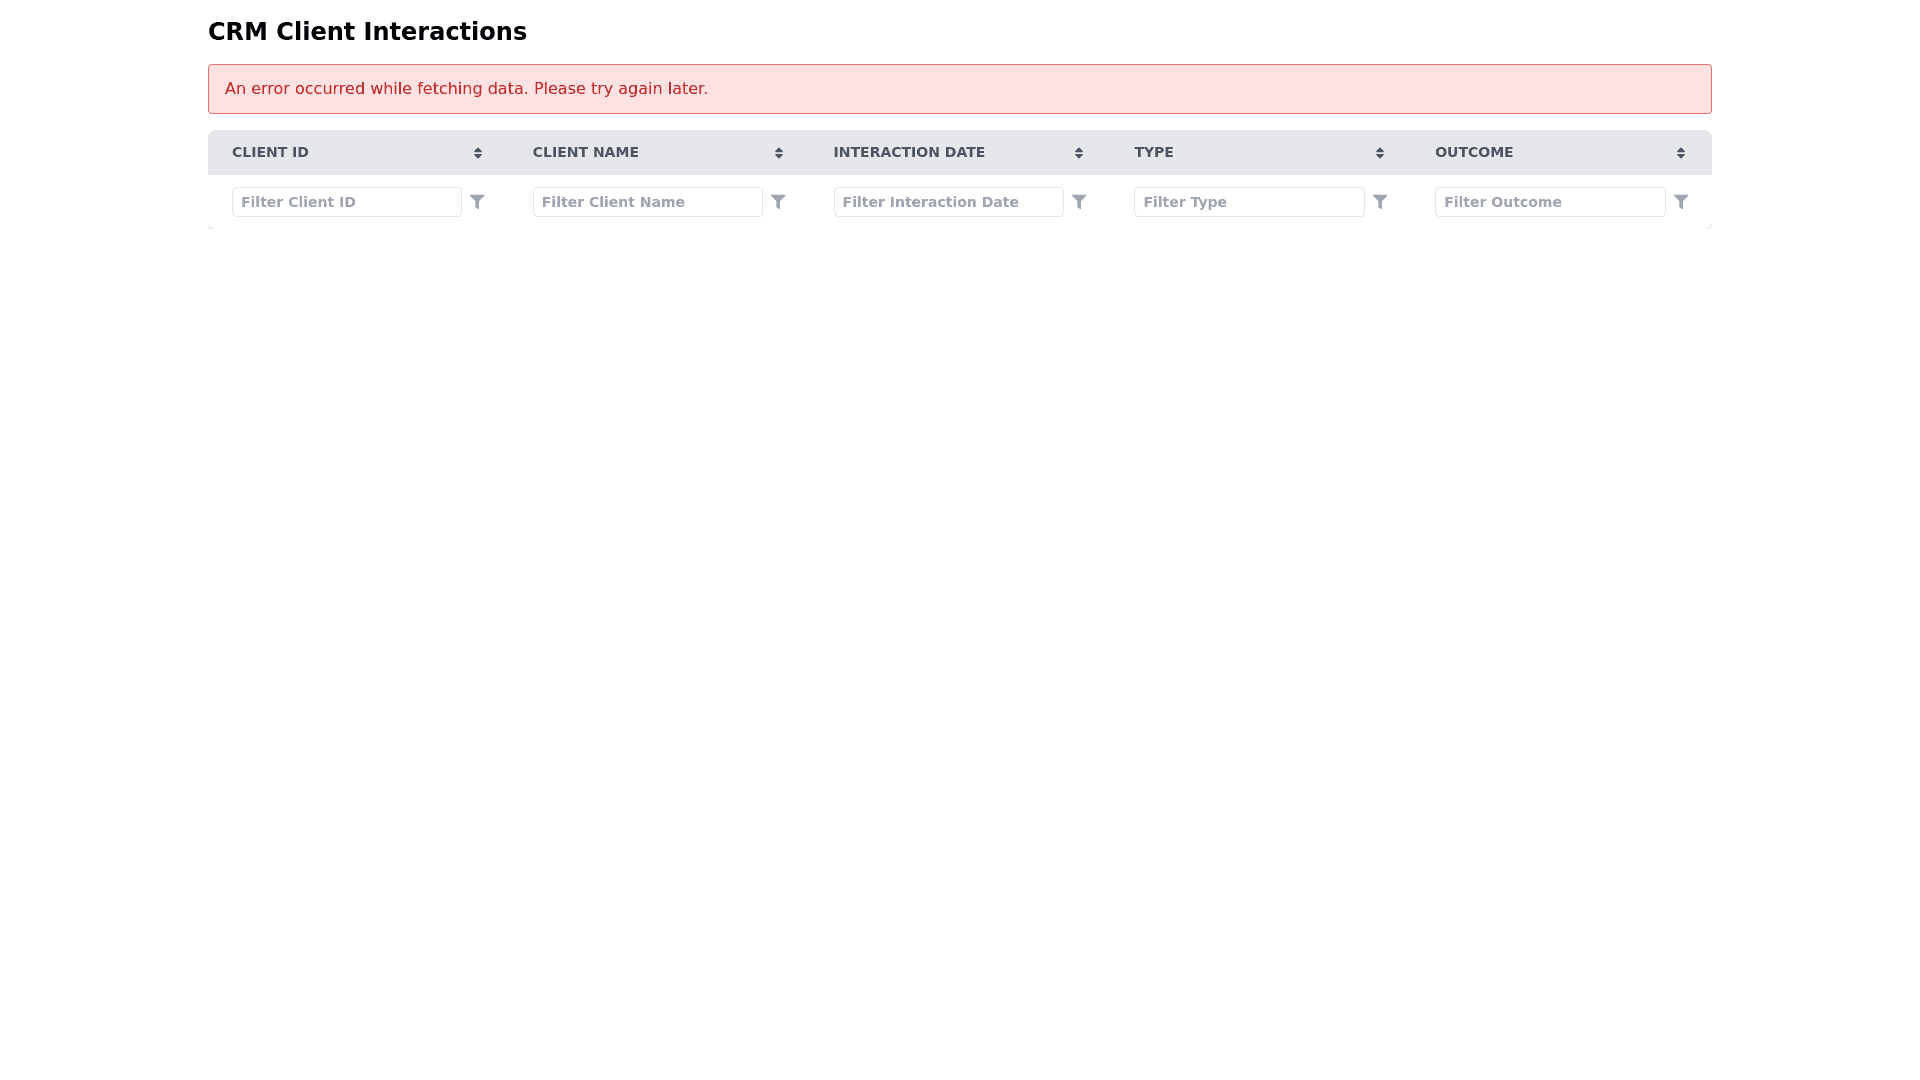
Task: Click the Client Name filter funnel icon
Action: tap(778, 202)
